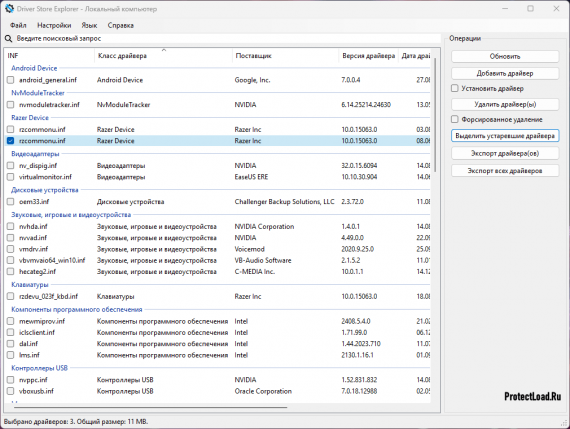
Task: Collapse the Дисковые устройства group header
Action: click(x=44, y=190)
